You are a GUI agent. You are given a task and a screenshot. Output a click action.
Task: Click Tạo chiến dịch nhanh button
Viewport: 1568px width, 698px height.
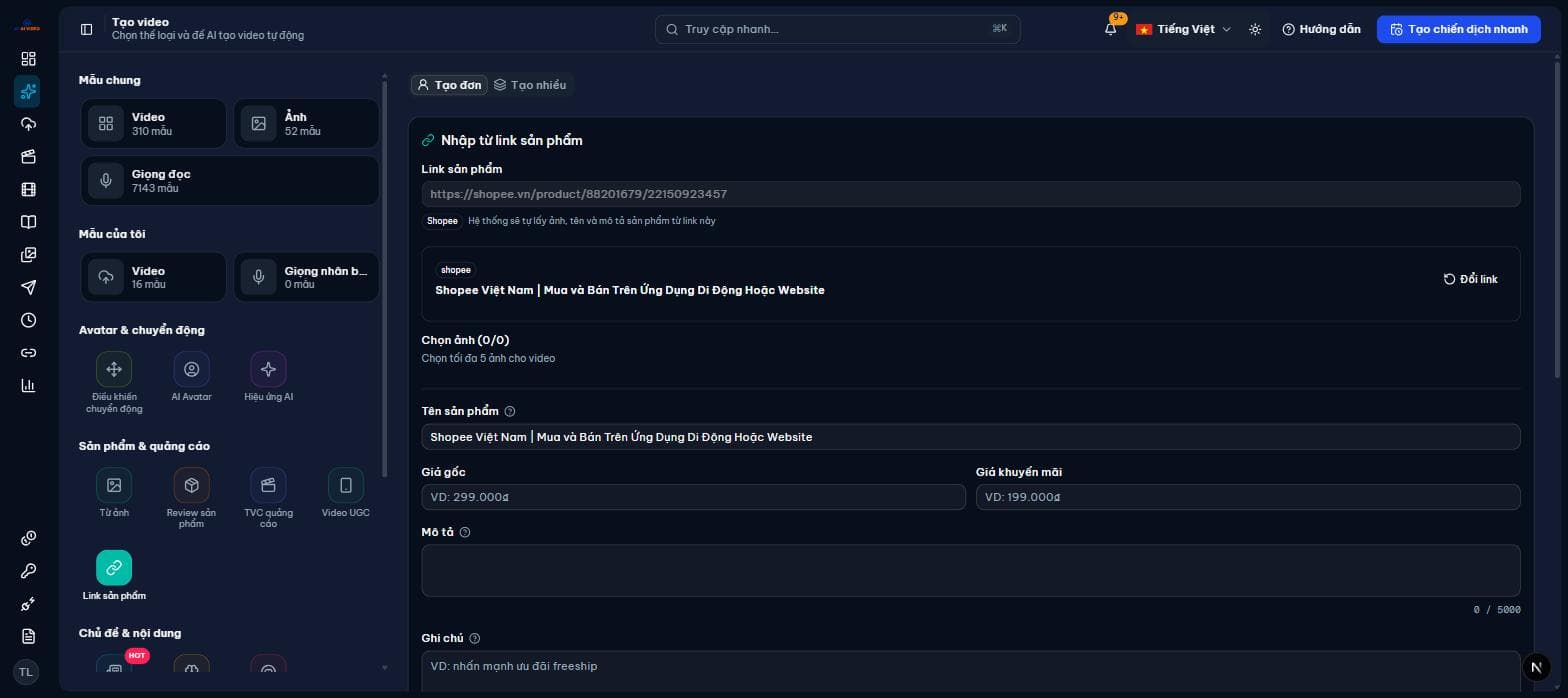(1458, 29)
